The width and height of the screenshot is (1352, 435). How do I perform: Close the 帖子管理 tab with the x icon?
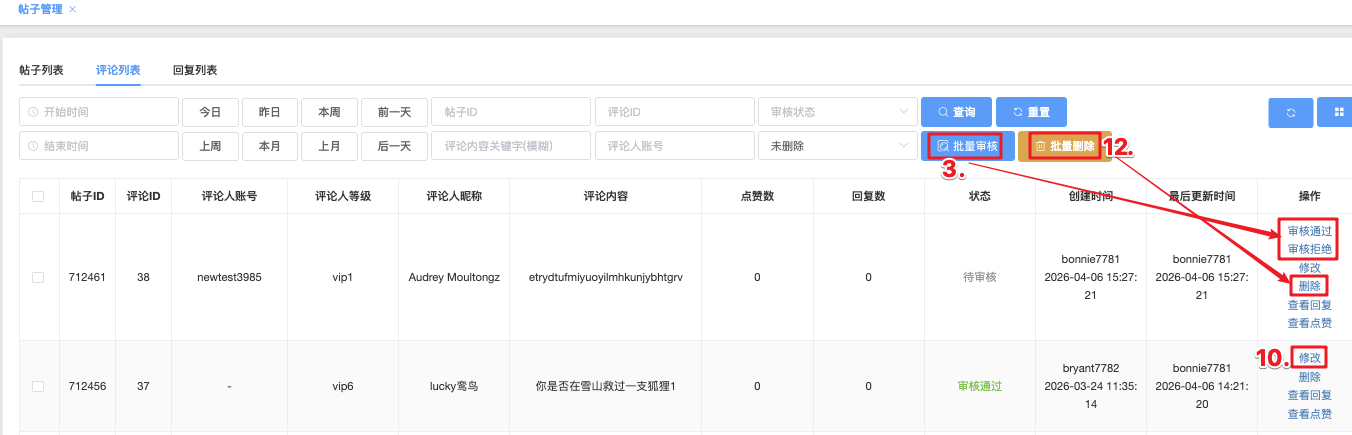tap(72, 9)
